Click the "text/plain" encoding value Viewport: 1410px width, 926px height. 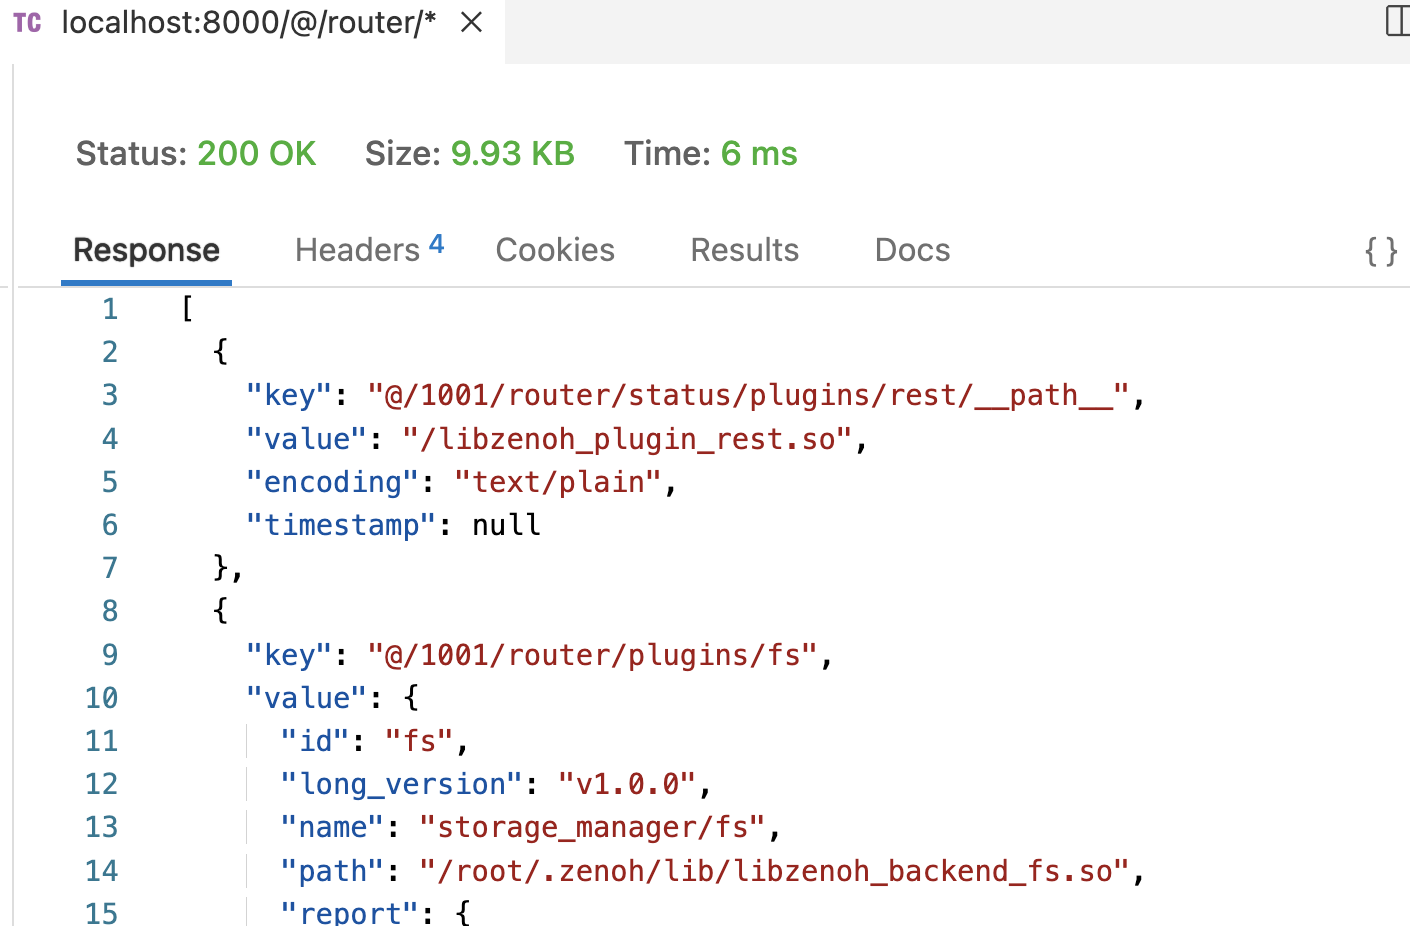558,482
